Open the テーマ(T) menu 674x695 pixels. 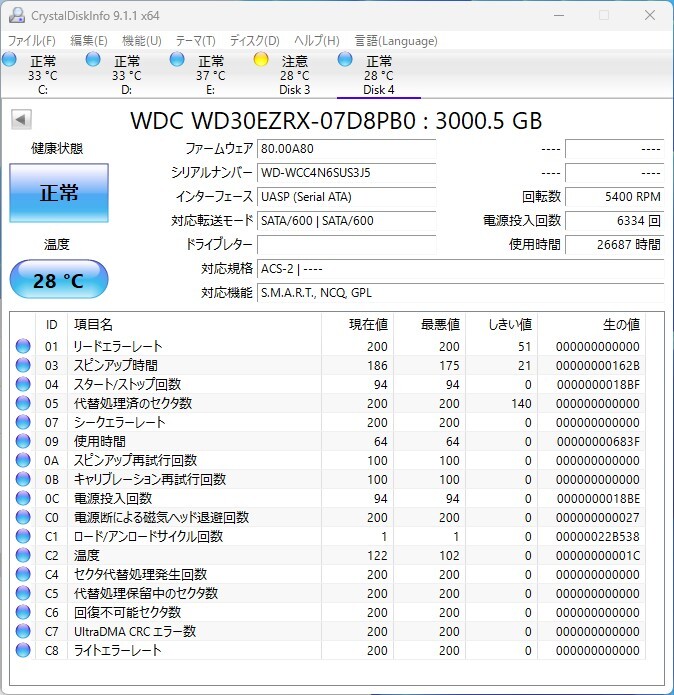point(195,41)
